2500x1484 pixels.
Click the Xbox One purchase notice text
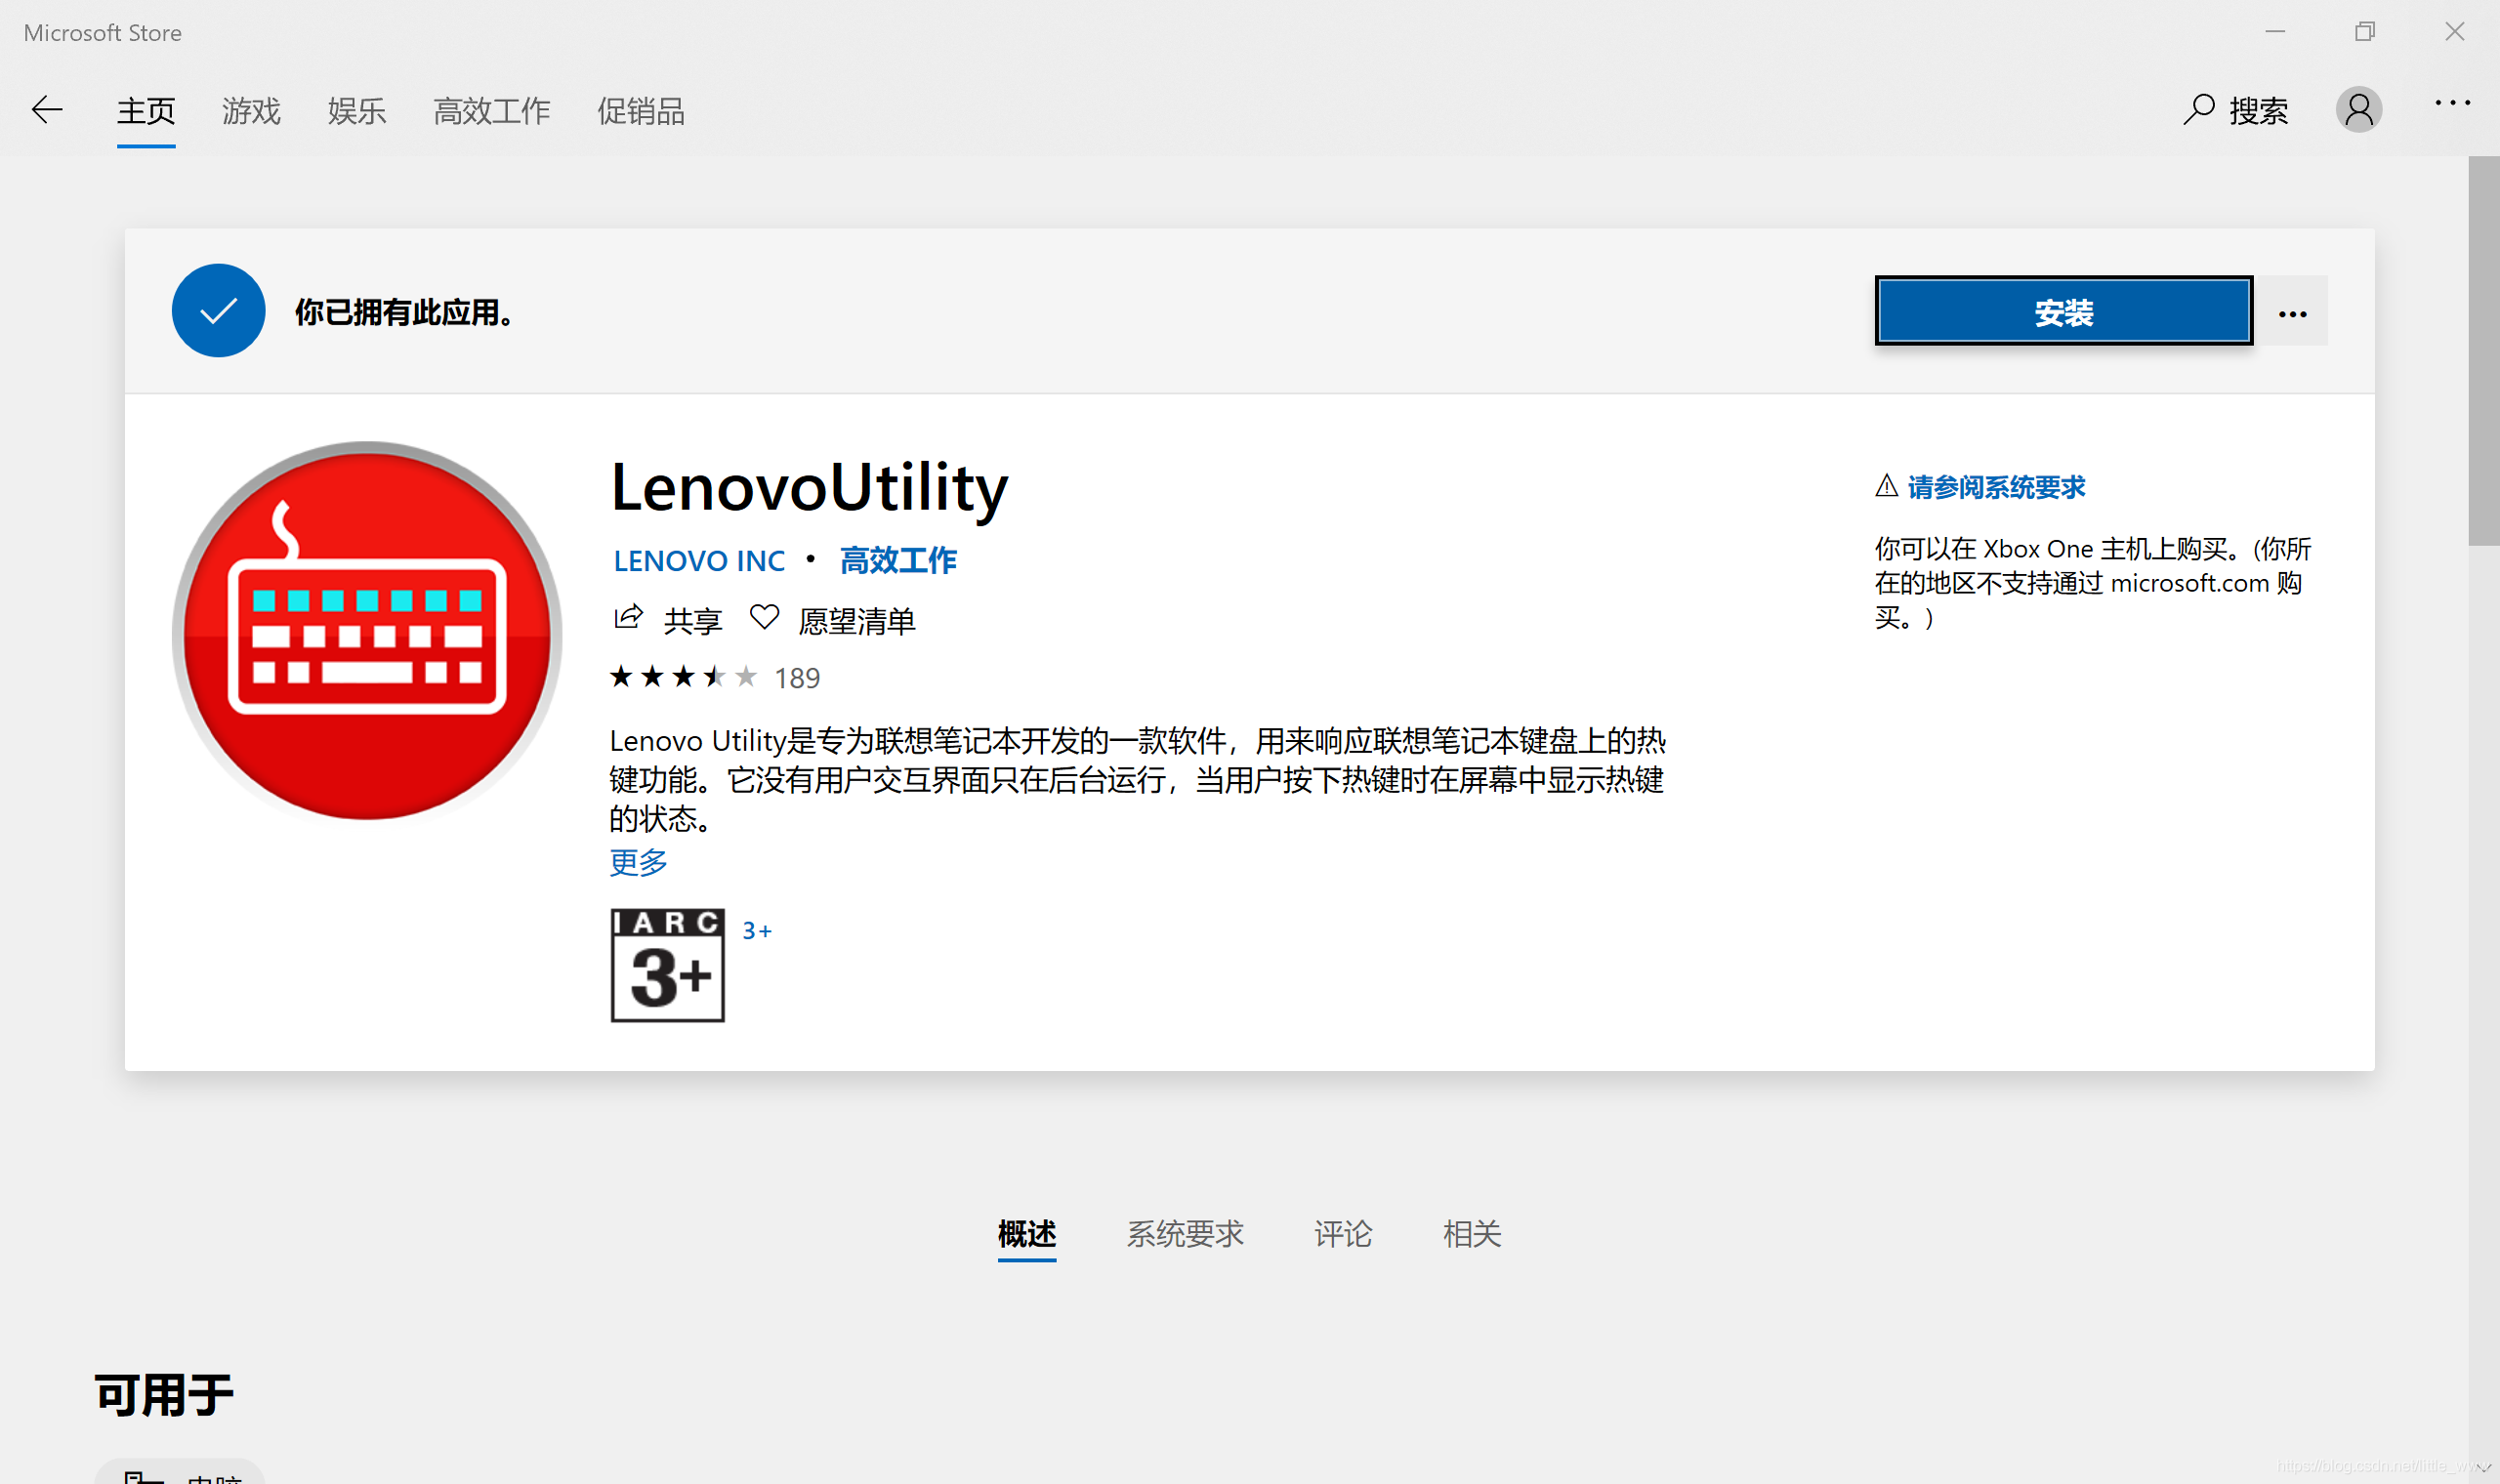point(2093,583)
